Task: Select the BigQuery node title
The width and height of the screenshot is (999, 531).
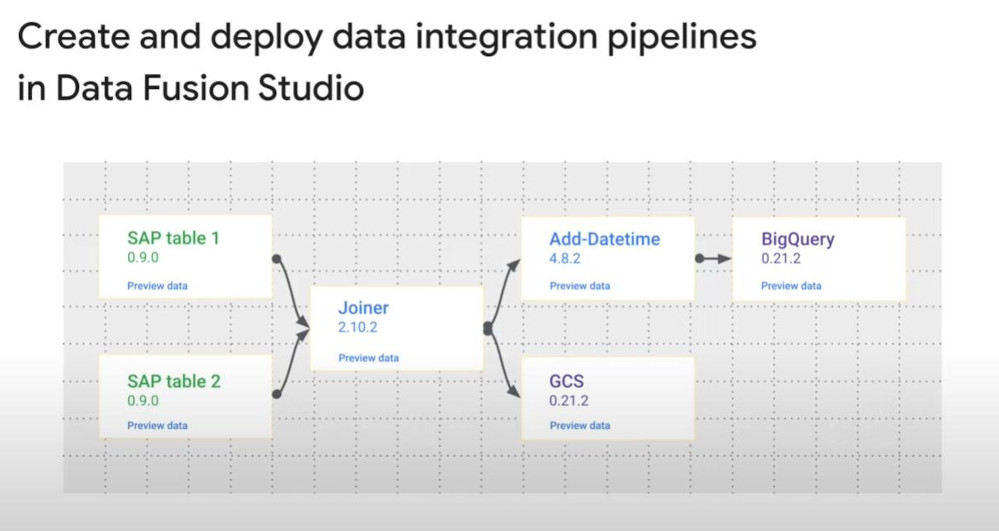Action: (x=798, y=240)
